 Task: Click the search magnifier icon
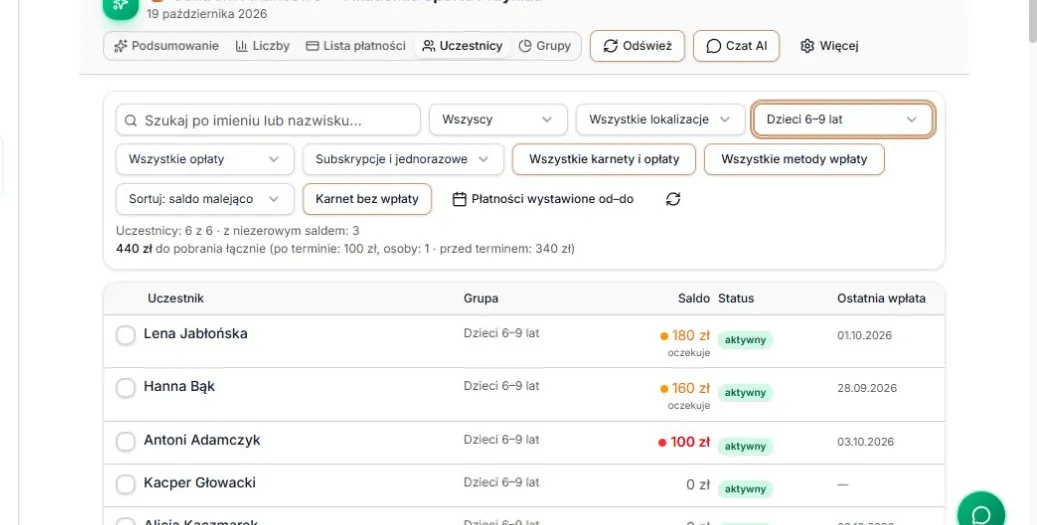pyautogui.click(x=131, y=120)
